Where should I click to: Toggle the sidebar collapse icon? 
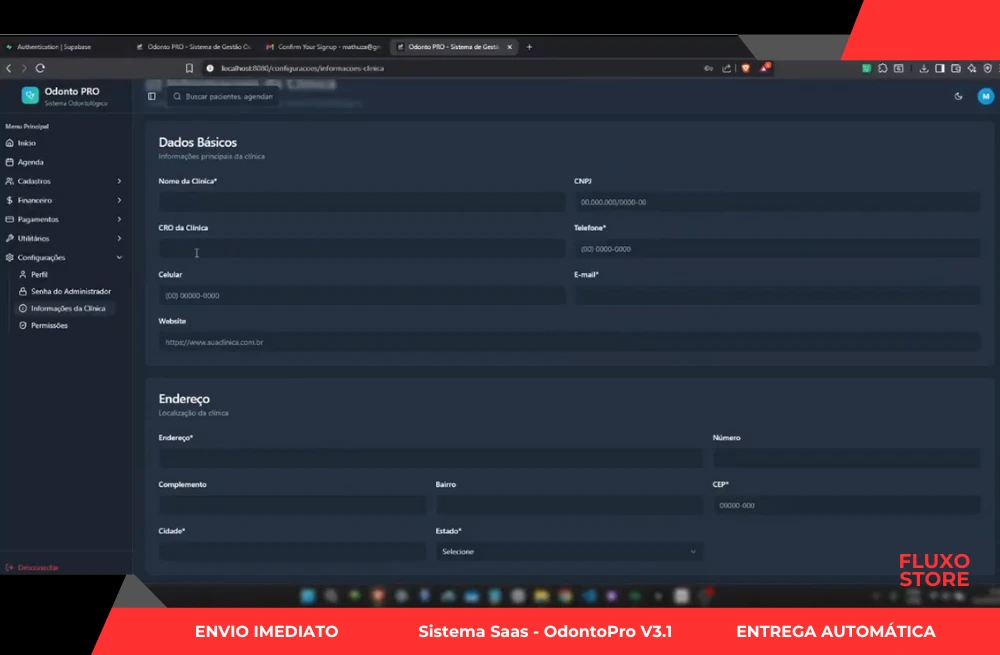[x=152, y=96]
